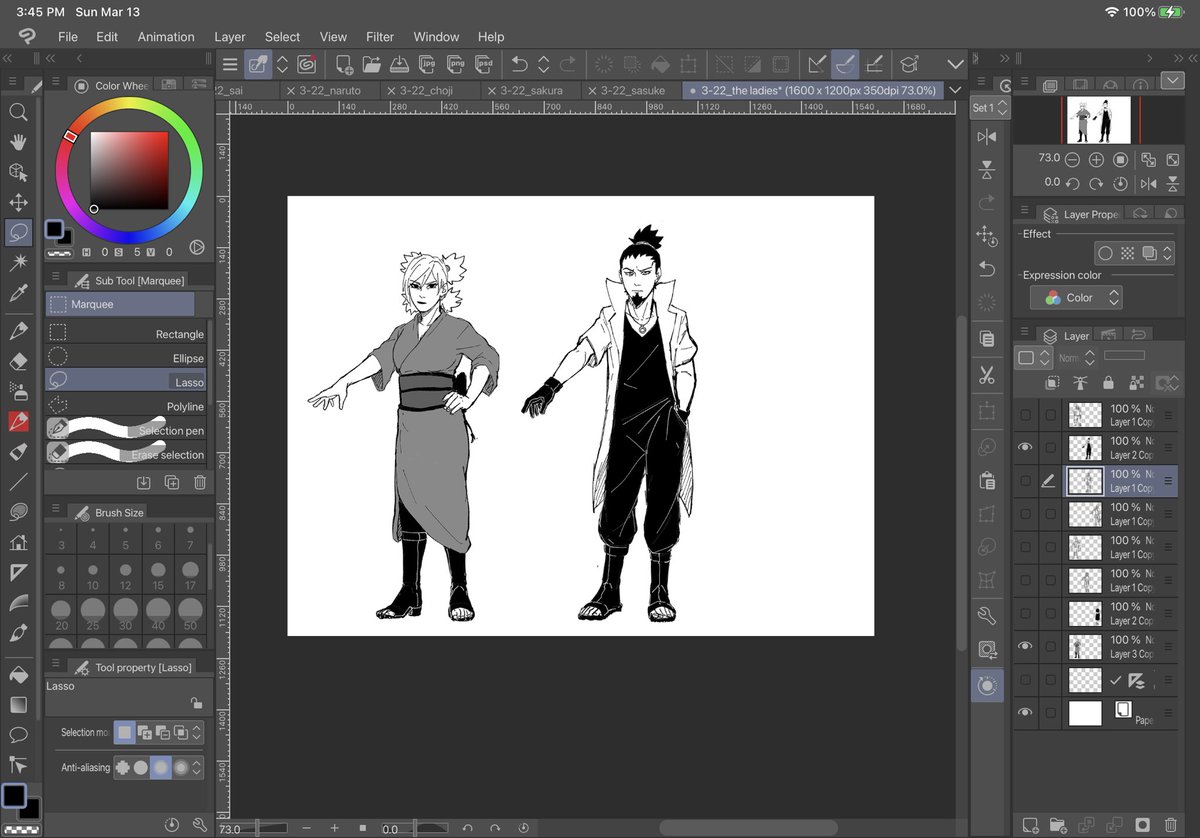Viewport: 1200px width, 838px height.
Task: Select the Hand move tool
Action: point(18,142)
